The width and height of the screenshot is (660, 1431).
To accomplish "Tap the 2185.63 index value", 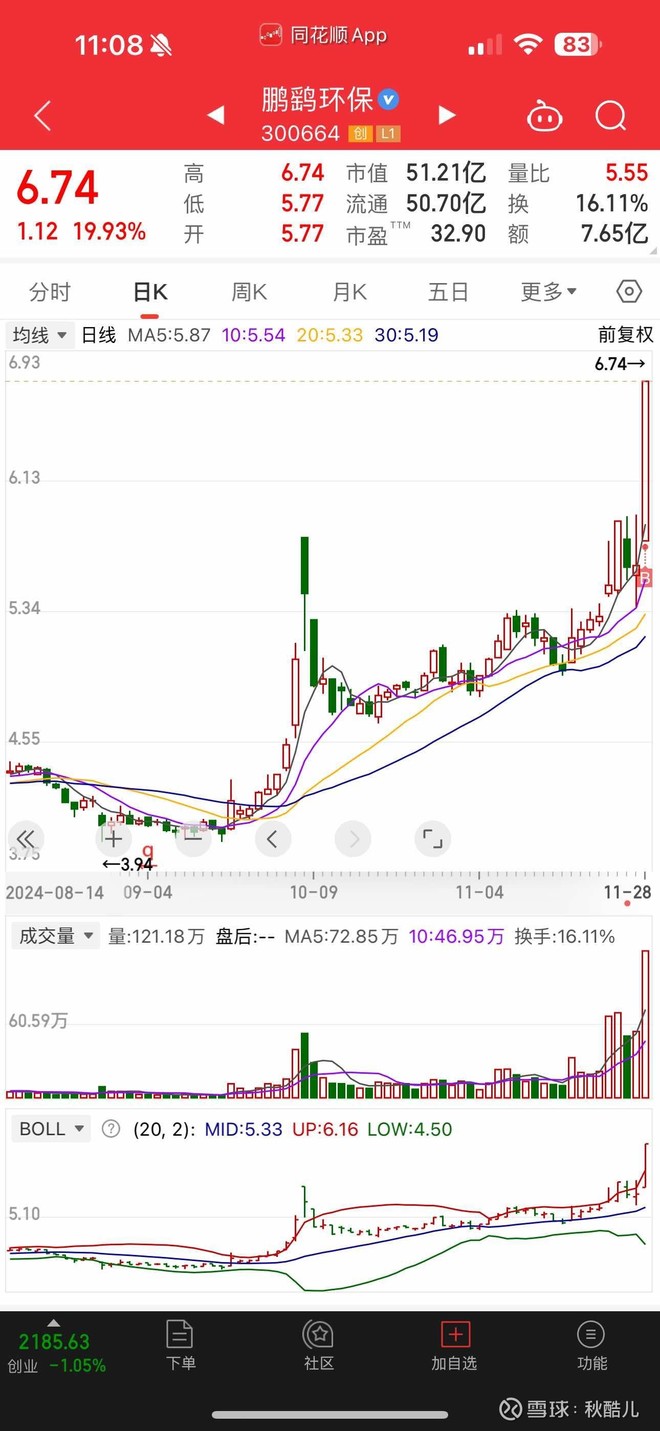I will 54,1342.
